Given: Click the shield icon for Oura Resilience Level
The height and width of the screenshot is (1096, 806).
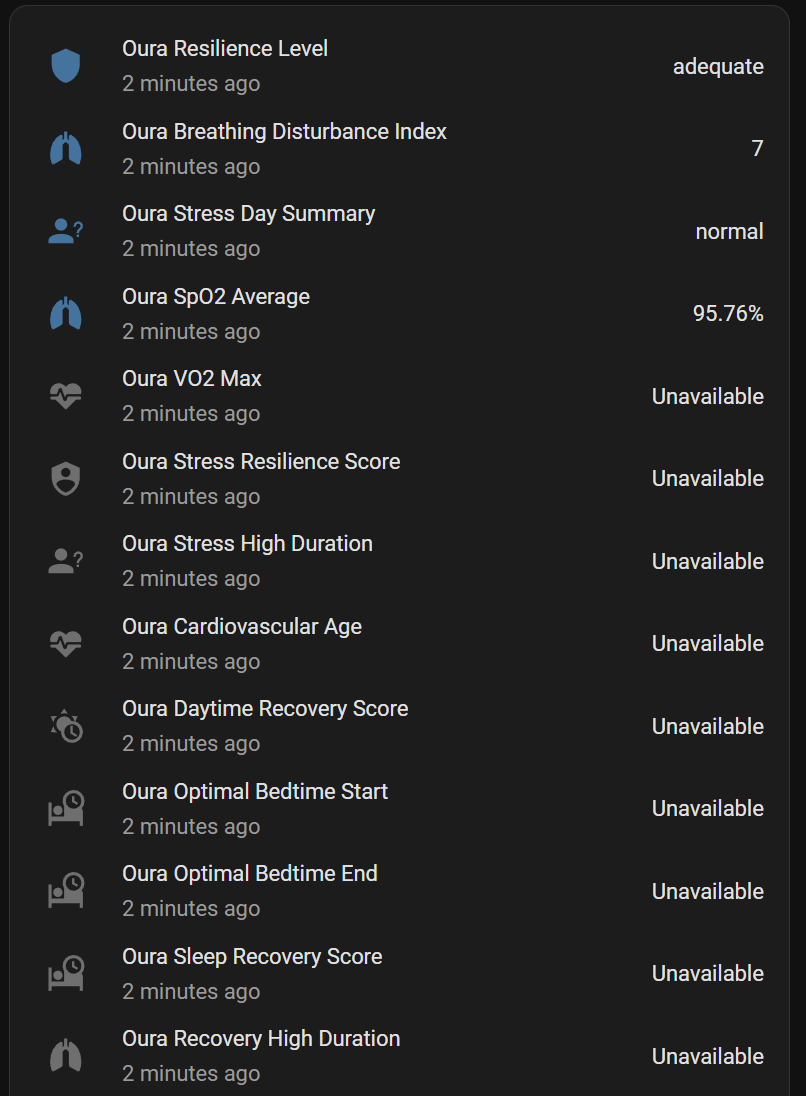Looking at the screenshot, I should pyautogui.click(x=65, y=67).
